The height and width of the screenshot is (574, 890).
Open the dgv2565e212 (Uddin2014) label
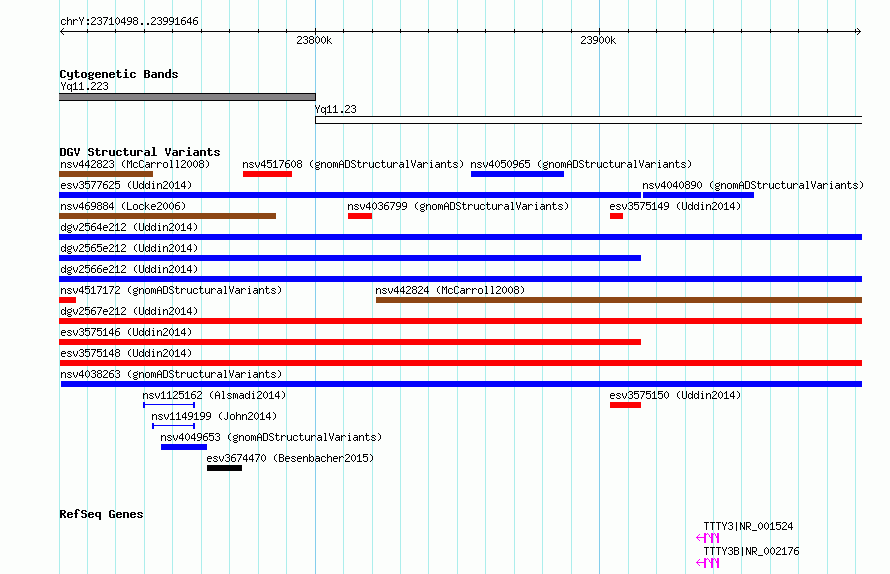[x=129, y=248]
